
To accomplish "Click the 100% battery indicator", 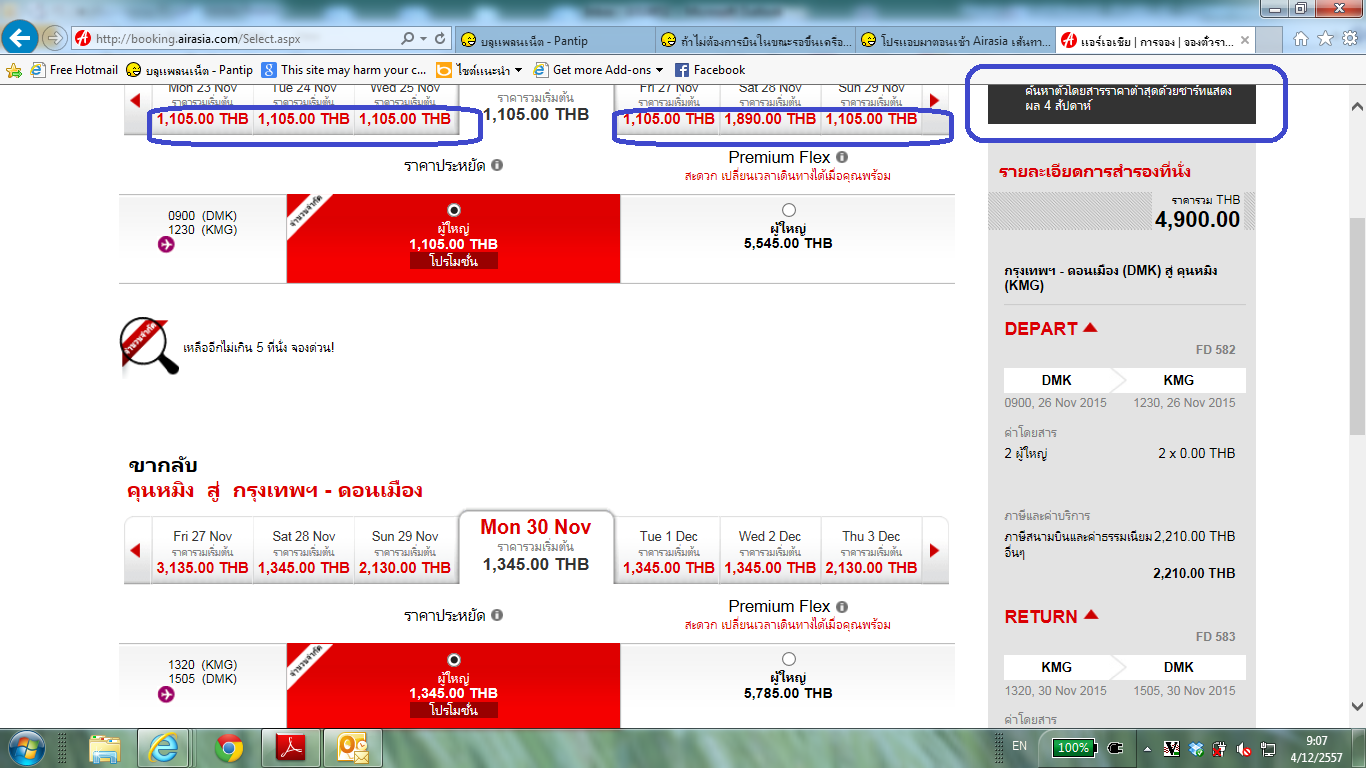I will click(1073, 748).
